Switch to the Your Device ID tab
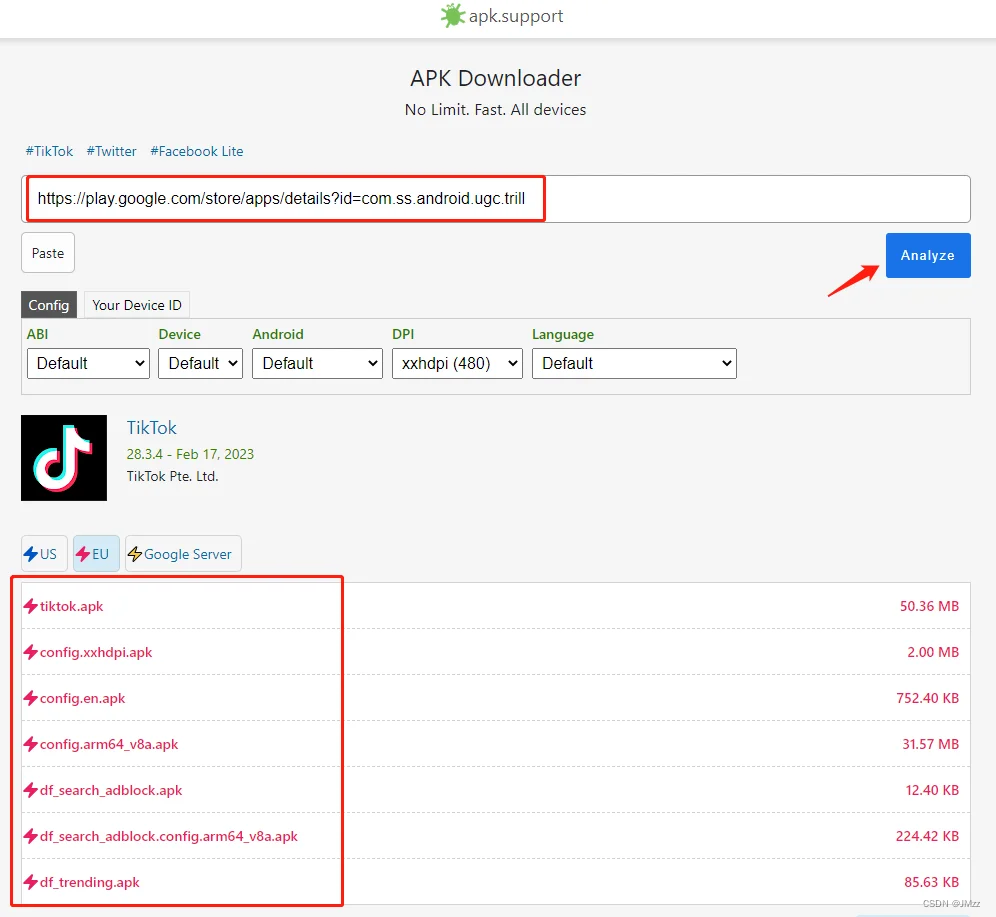 pyautogui.click(x=137, y=305)
